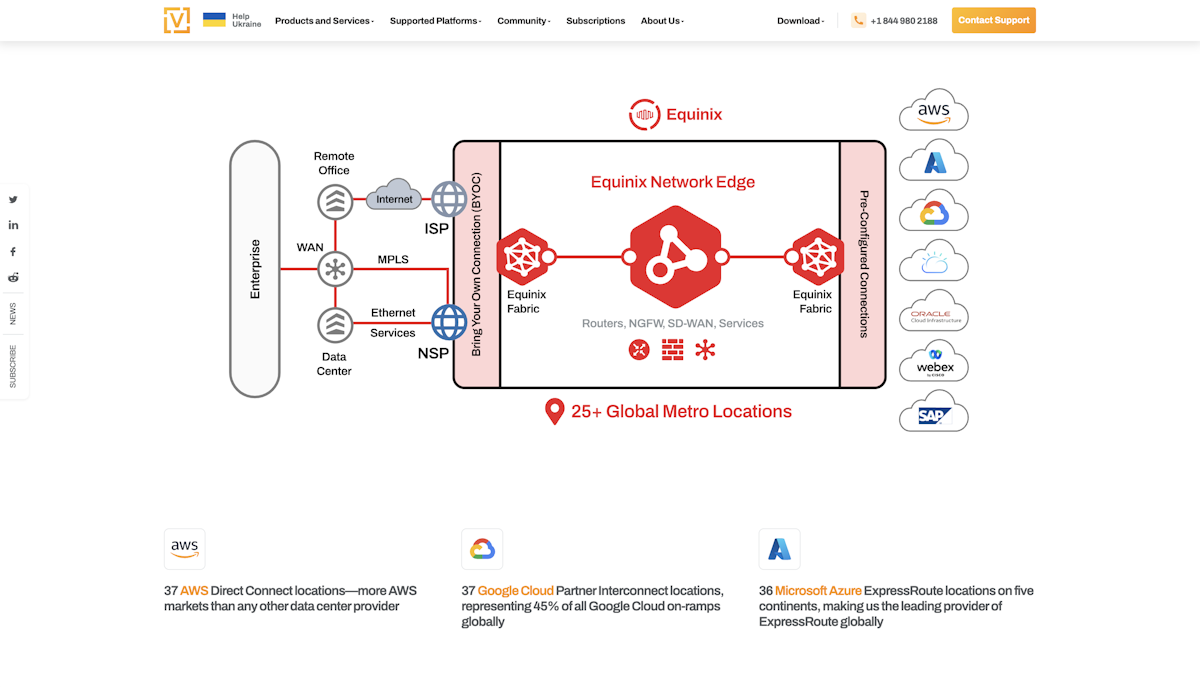Select Subscriptions in the top navigation
The height and width of the screenshot is (687, 1200).
[x=595, y=20]
